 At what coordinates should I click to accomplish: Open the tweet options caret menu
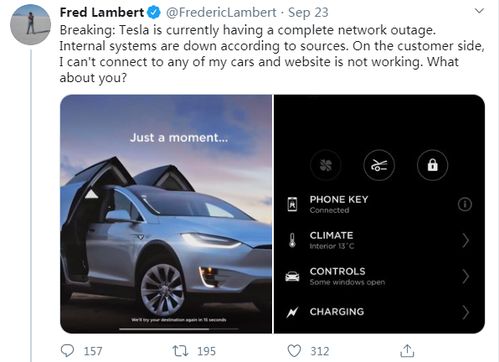[479, 11]
